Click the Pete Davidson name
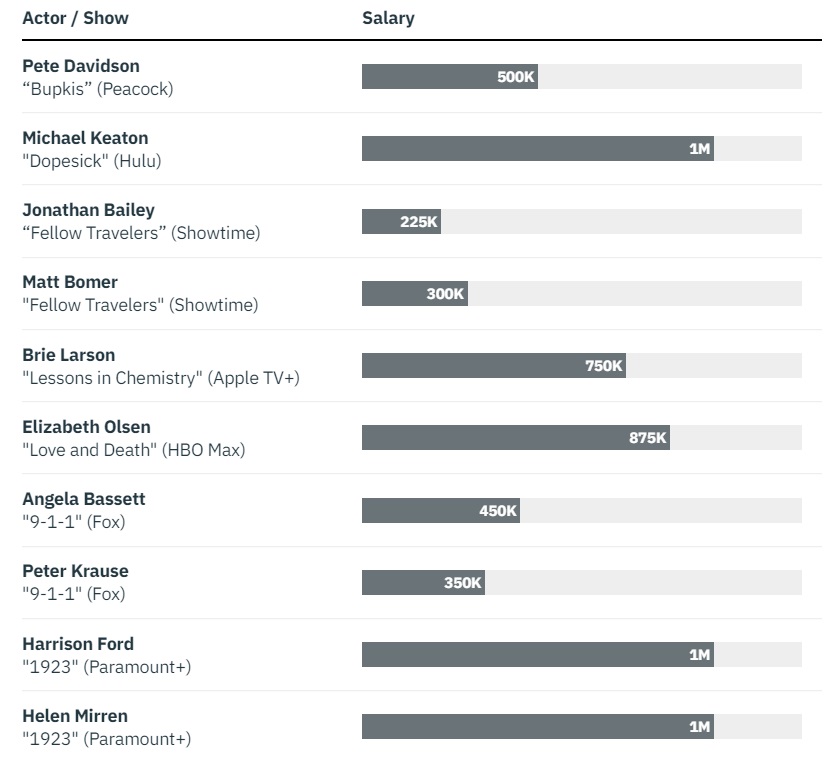 [81, 66]
